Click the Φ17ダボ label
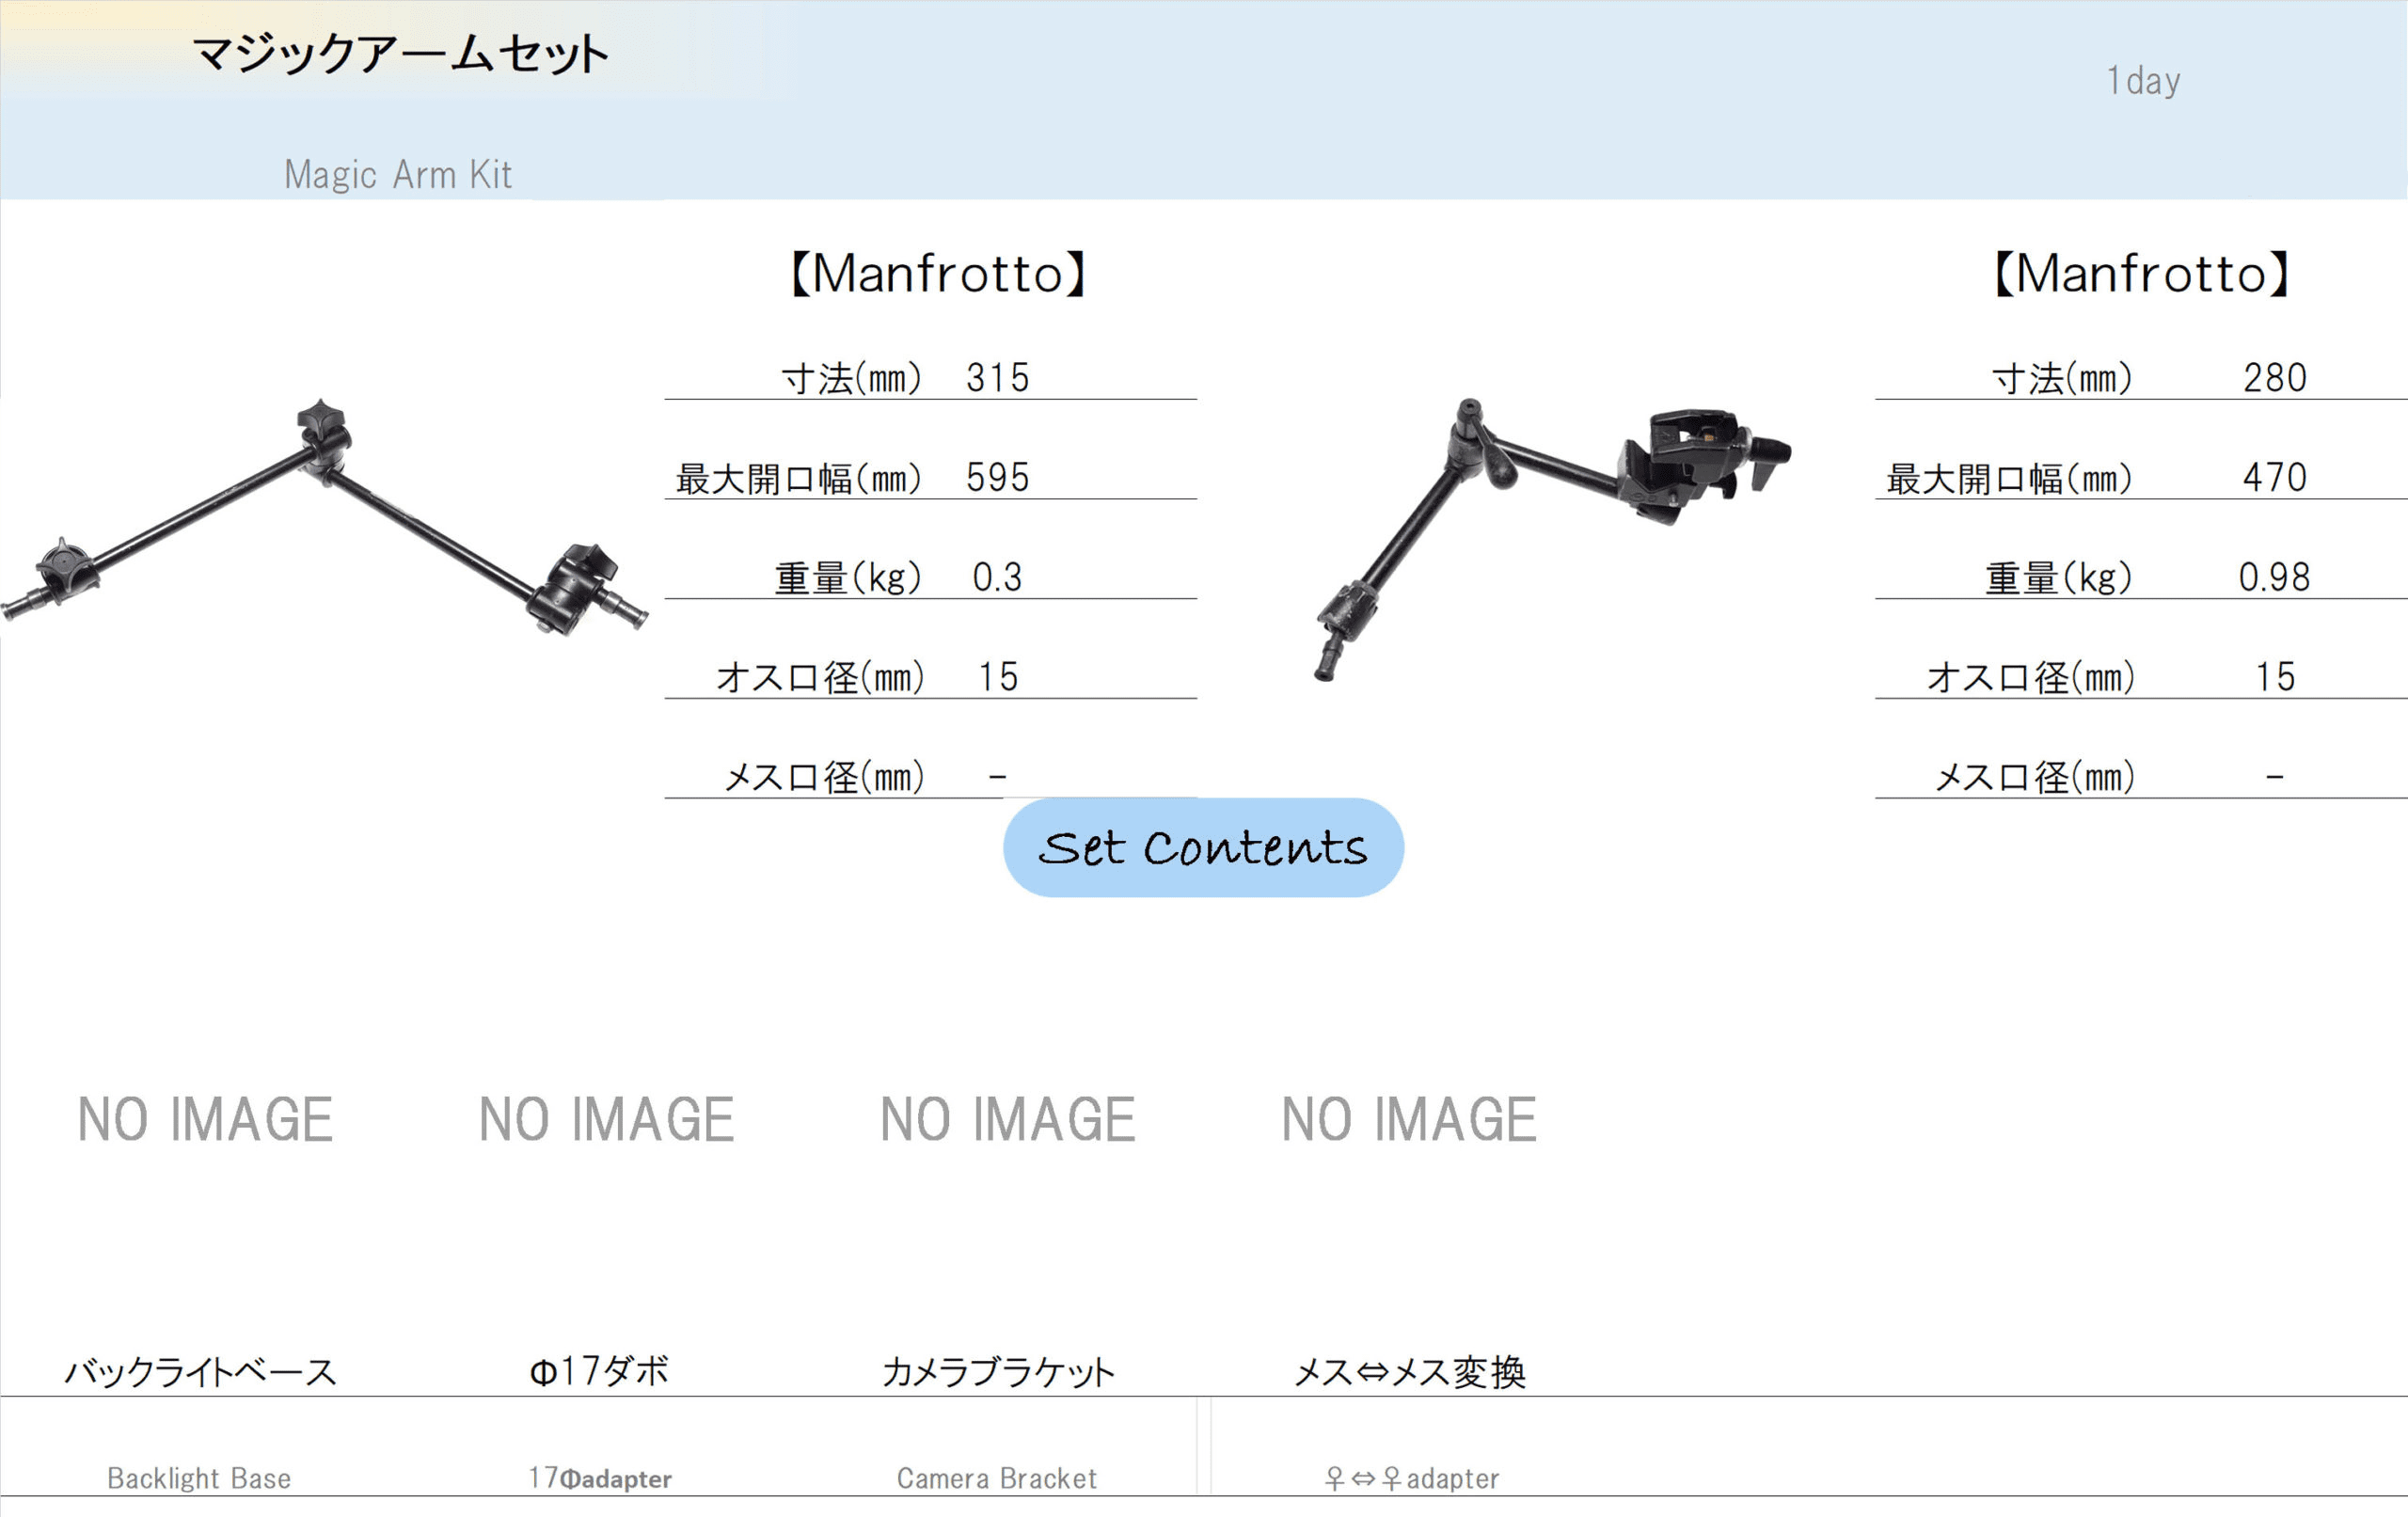This screenshot has height=1517, width=2408. 599,1371
